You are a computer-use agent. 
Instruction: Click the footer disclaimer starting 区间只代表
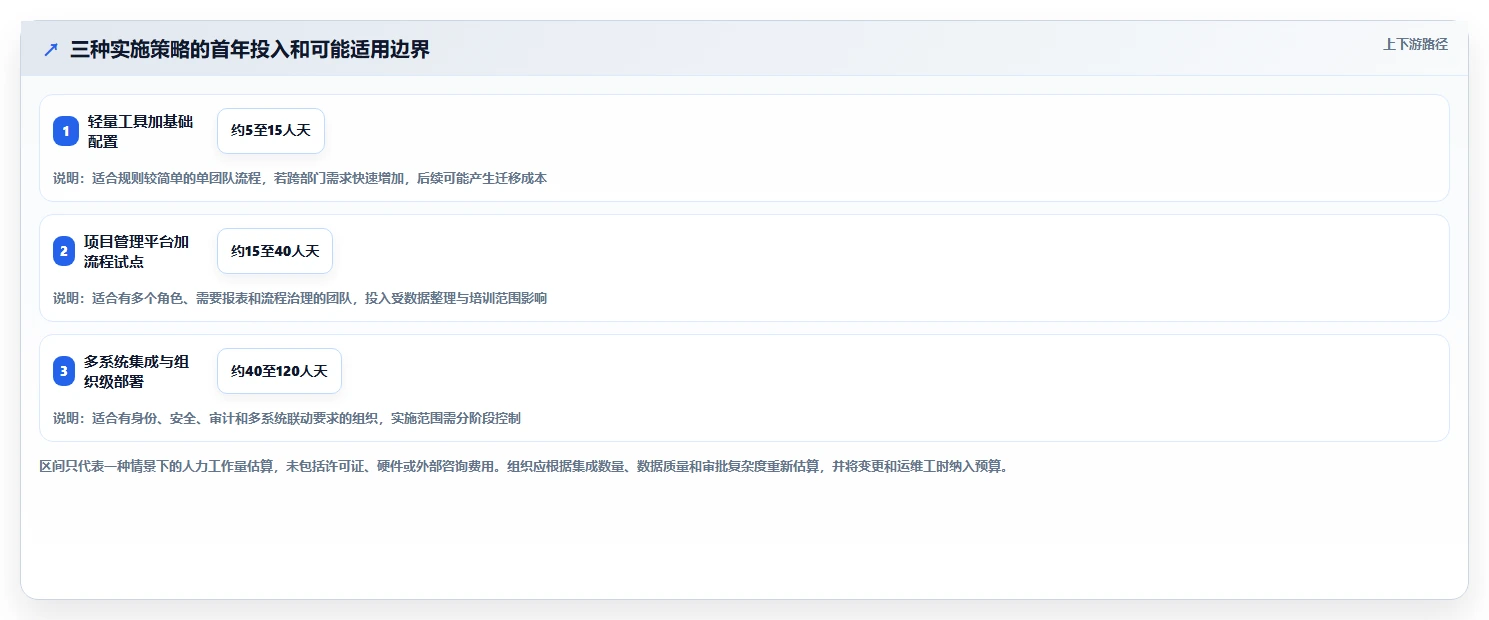pyautogui.click(x=524, y=466)
